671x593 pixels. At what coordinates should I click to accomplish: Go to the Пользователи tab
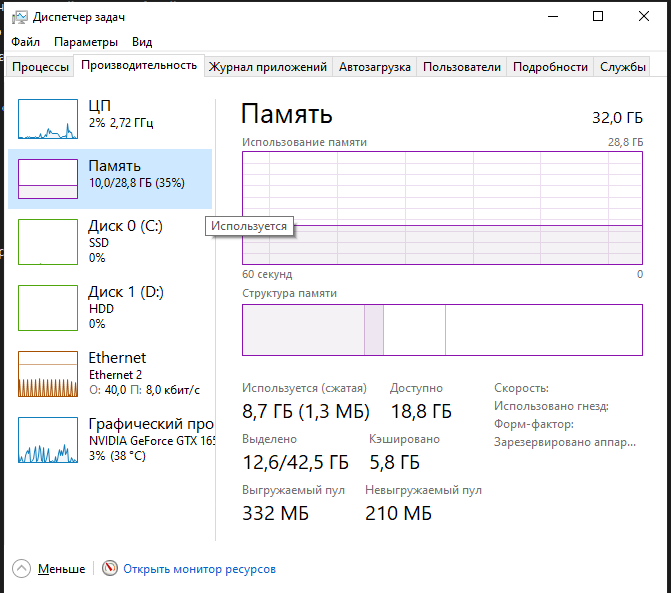tap(462, 67)
